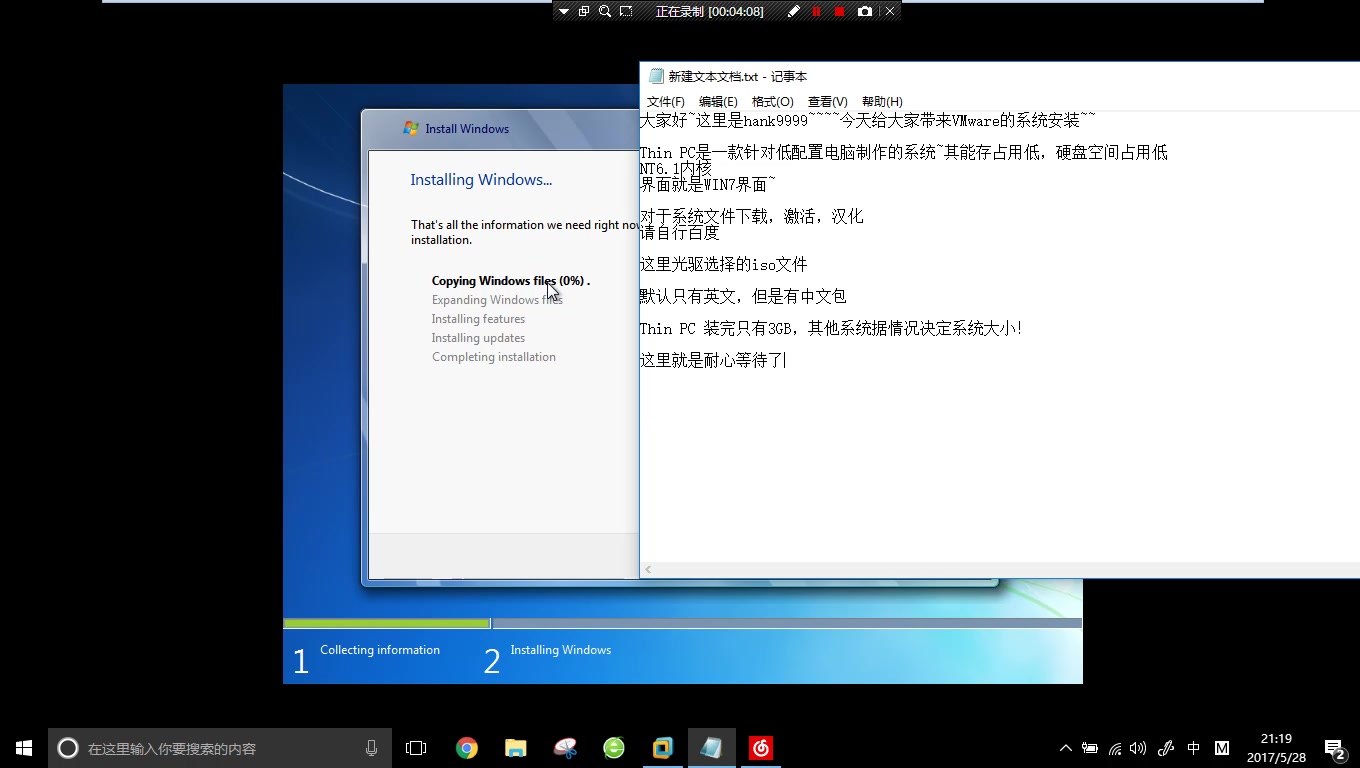
Task: Open File Explorer from taskbar
Action: pyautogui.click(x=516, y=748)
